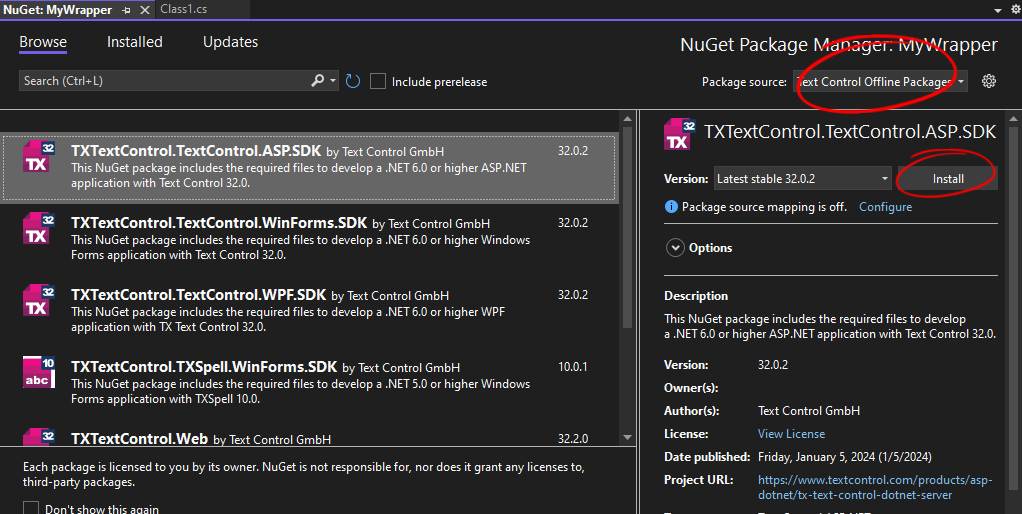
Task: Switch to the Browse tab
Action: point(43,42)
